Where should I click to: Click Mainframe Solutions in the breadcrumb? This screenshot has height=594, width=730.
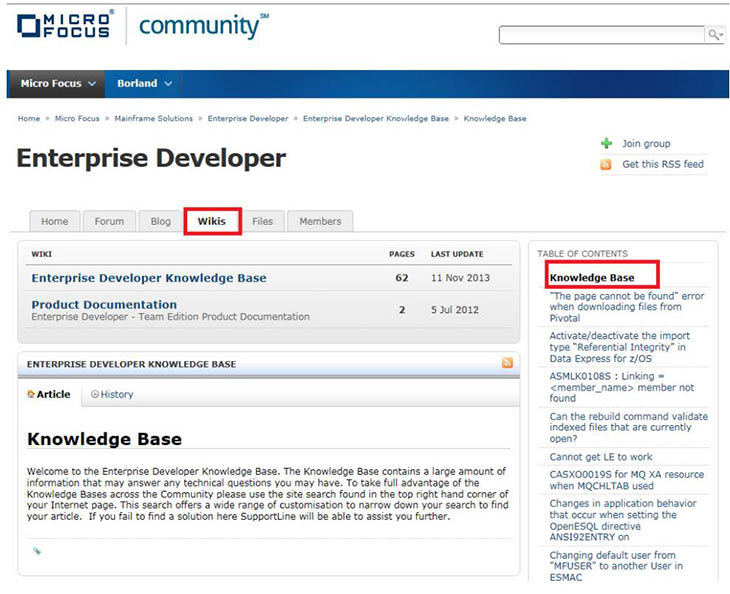pyautogui.click(x=153, y=118)
